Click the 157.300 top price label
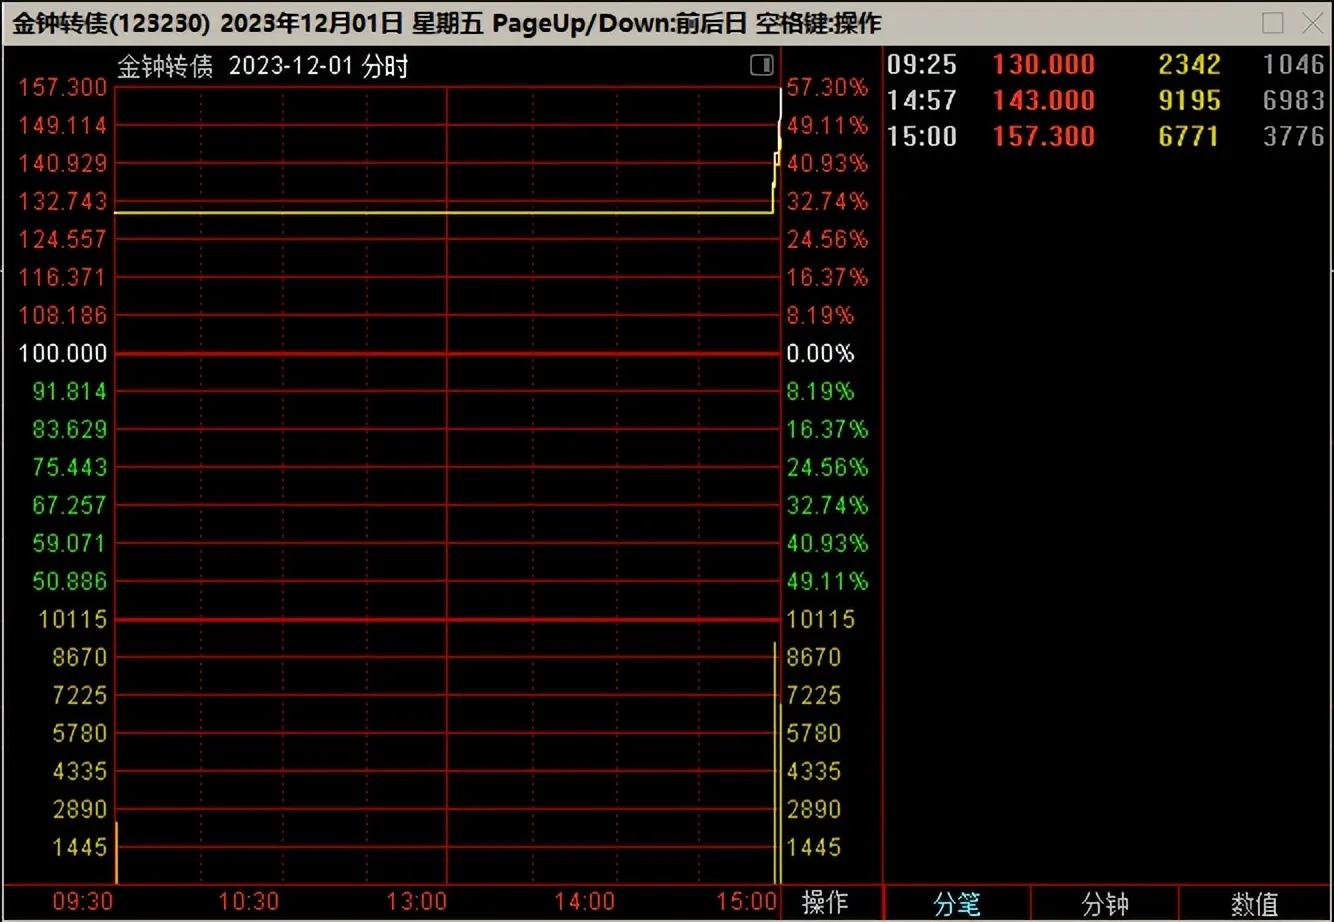Viewport: 1334px width, 922px height. 62,88
